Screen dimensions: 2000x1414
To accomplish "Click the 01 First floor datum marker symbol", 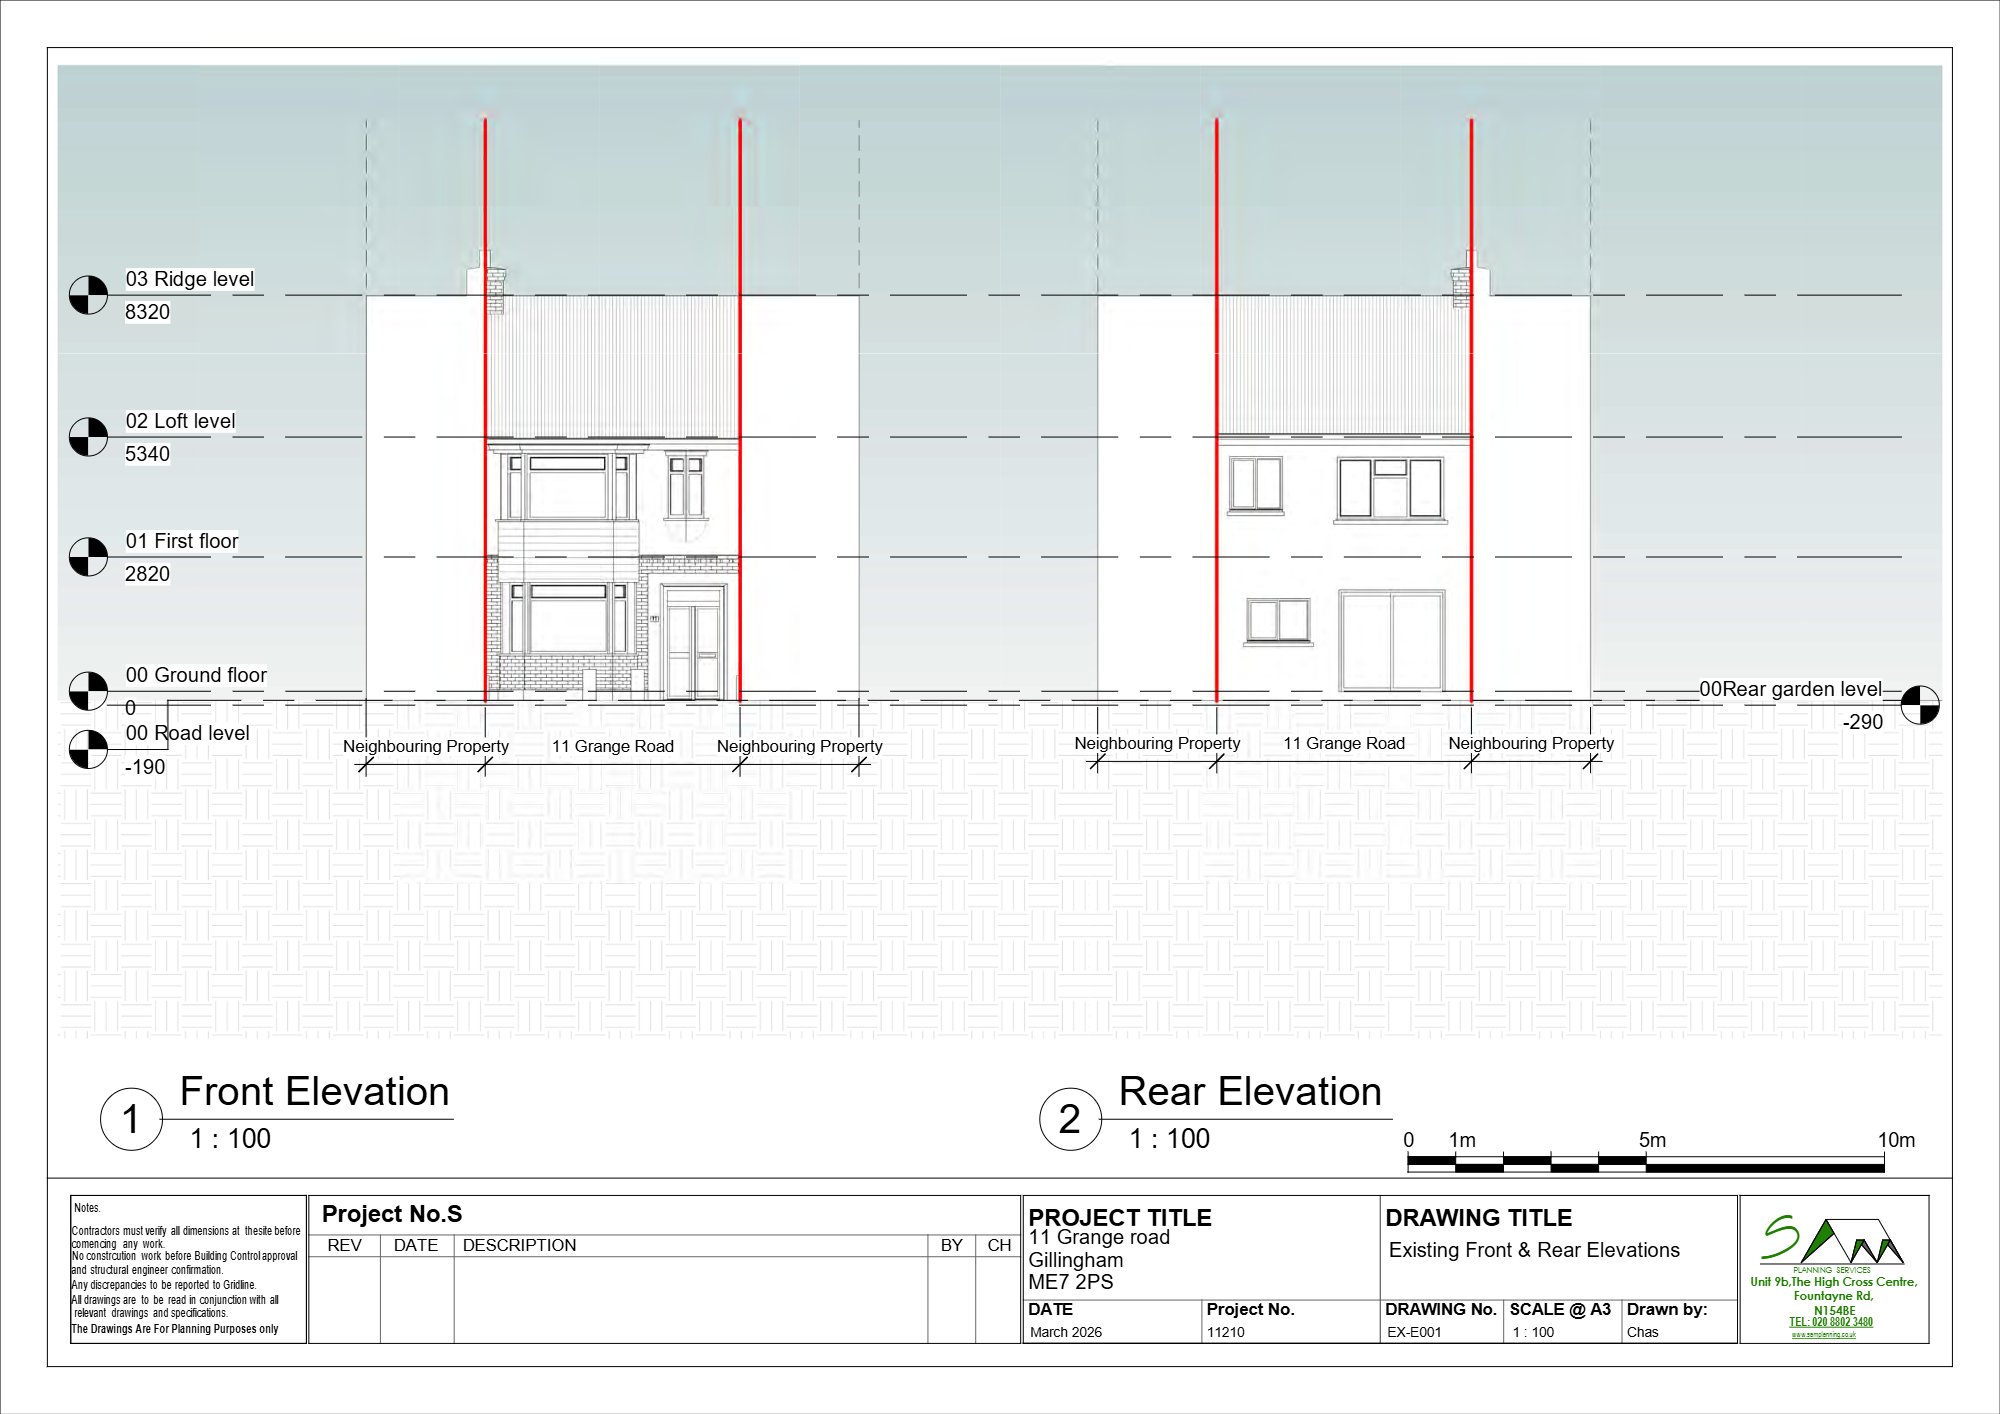I will coord(88,557).
